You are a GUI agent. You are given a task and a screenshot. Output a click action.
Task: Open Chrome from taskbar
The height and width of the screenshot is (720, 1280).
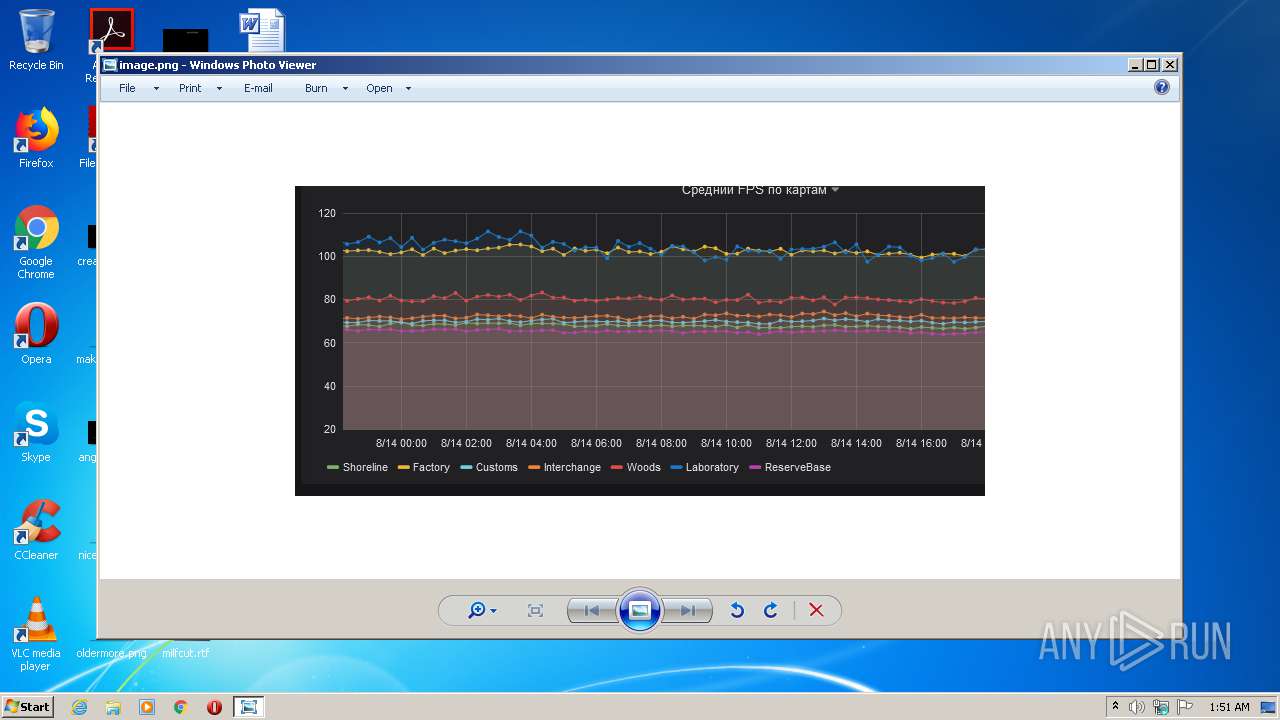tap(181, 707)
